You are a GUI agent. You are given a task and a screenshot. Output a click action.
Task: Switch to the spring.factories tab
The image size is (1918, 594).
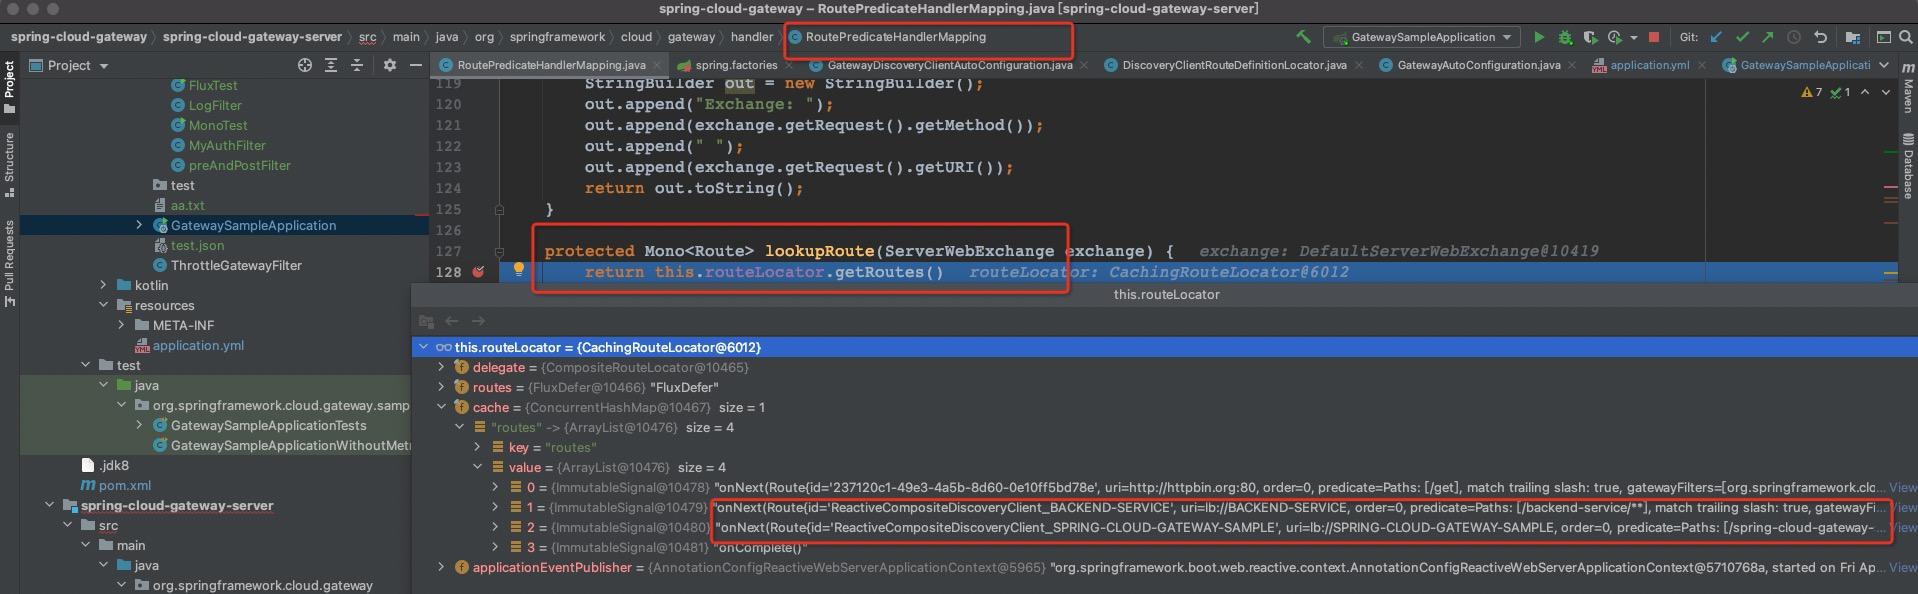tap(736, 65)
